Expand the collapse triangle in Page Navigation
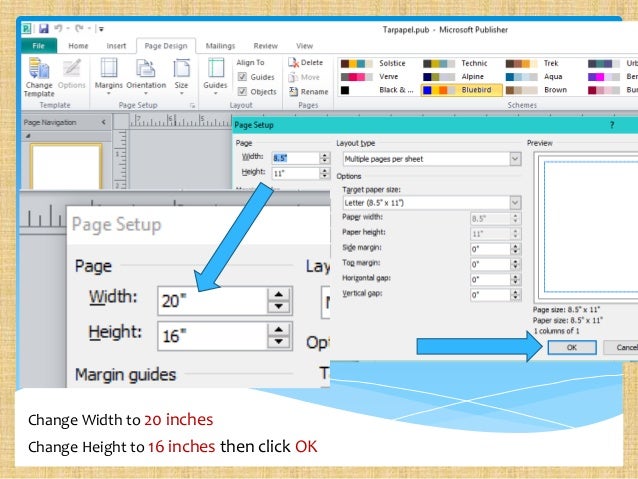 click(x=28, y=136)
